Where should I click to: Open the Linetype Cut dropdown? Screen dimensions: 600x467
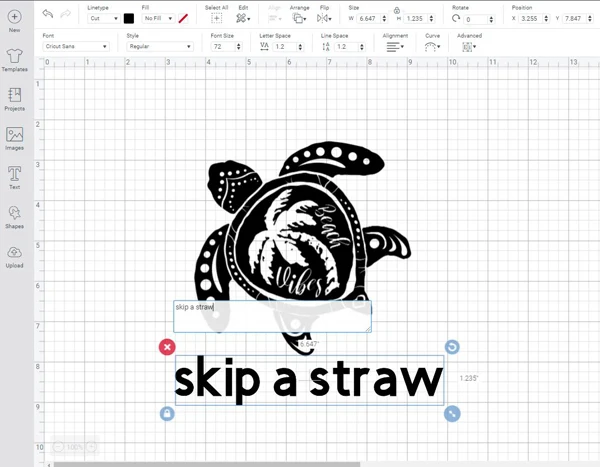point(104,18)
